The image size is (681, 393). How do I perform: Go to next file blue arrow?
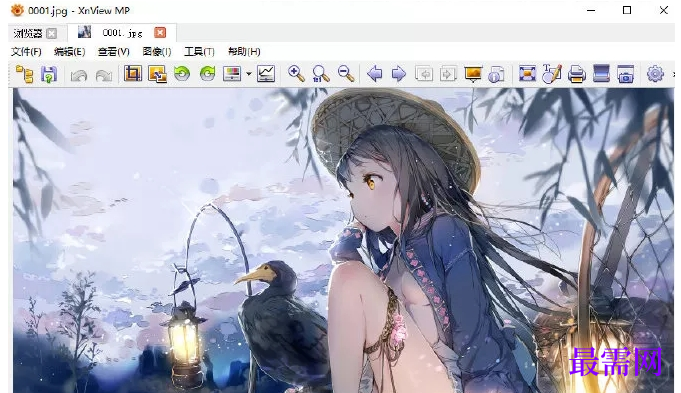pos(399,74)
